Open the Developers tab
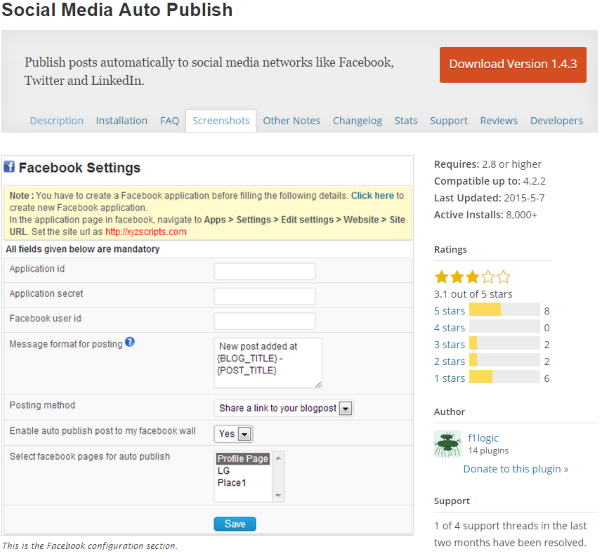Screen dimensions: 600x554 click(x=556, y=121)
